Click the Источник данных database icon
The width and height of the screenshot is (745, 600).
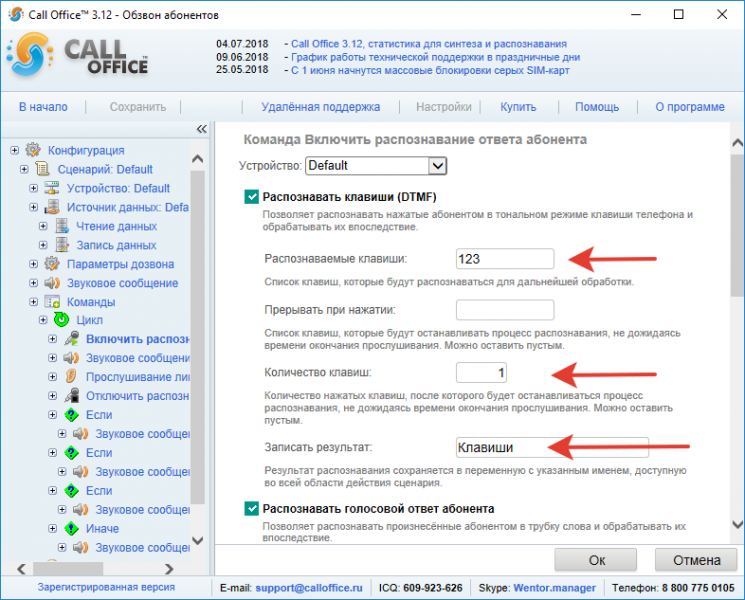(52, 207)
